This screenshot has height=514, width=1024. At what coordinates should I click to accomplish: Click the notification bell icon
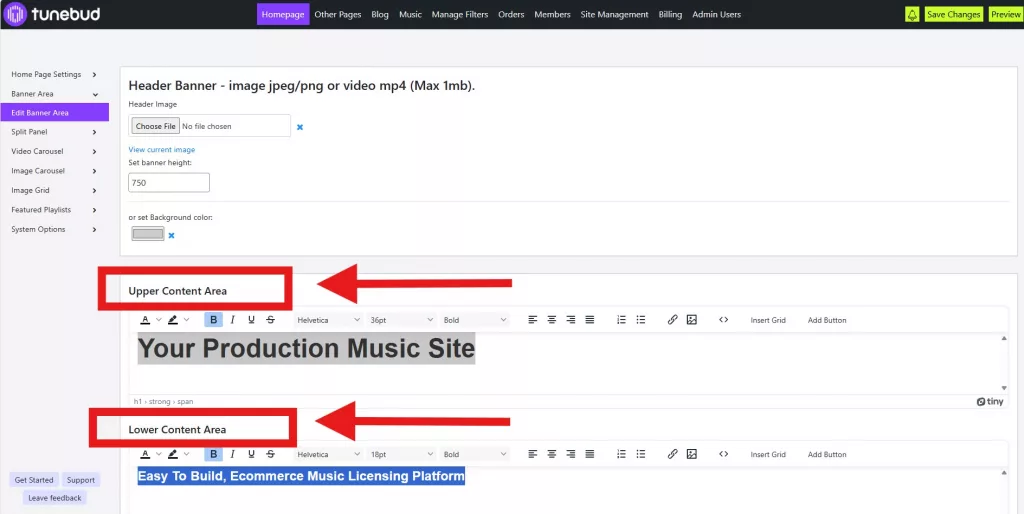pos(912,15)
